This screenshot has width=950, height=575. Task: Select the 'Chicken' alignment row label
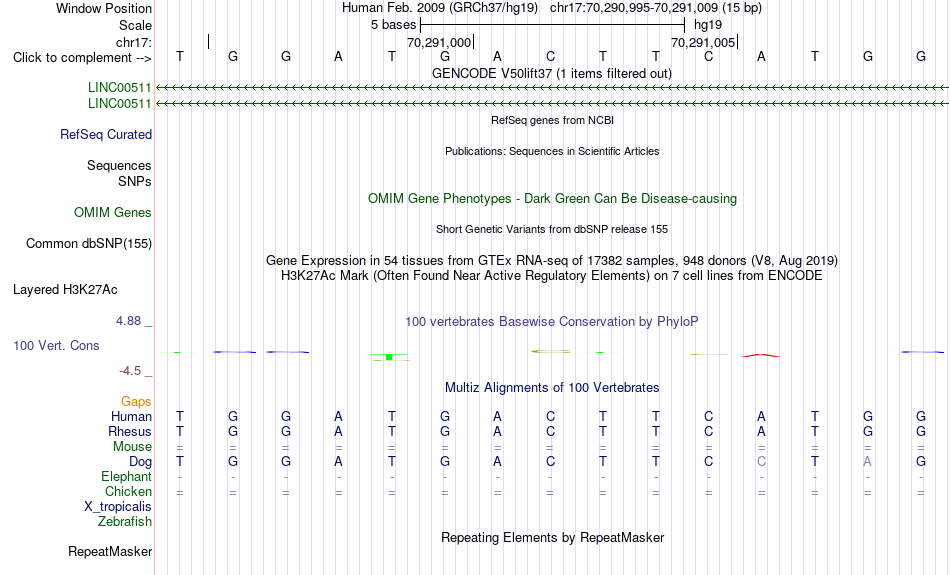coord(128,491)
